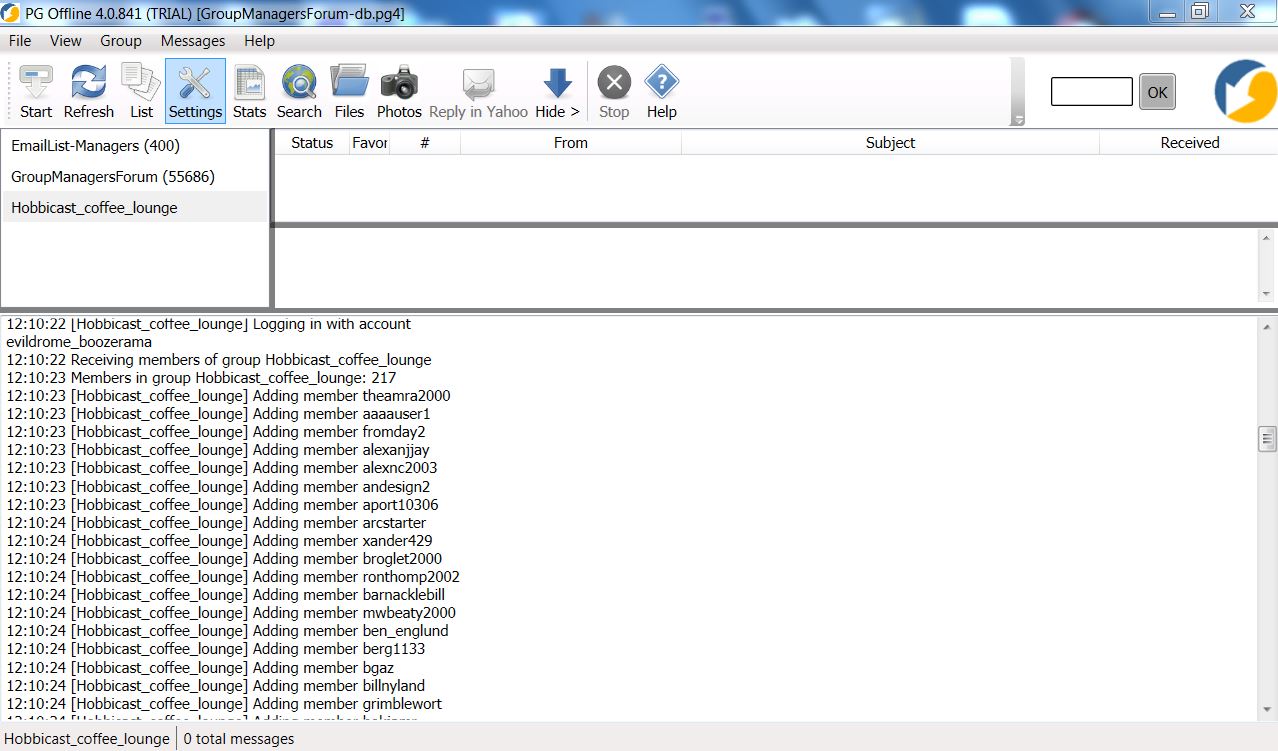Image resolution: width=1278 pixels, height=751 pixels.
Task: Click log line 'Adding member alexanjjay'
Action: [x=218, y=450]
